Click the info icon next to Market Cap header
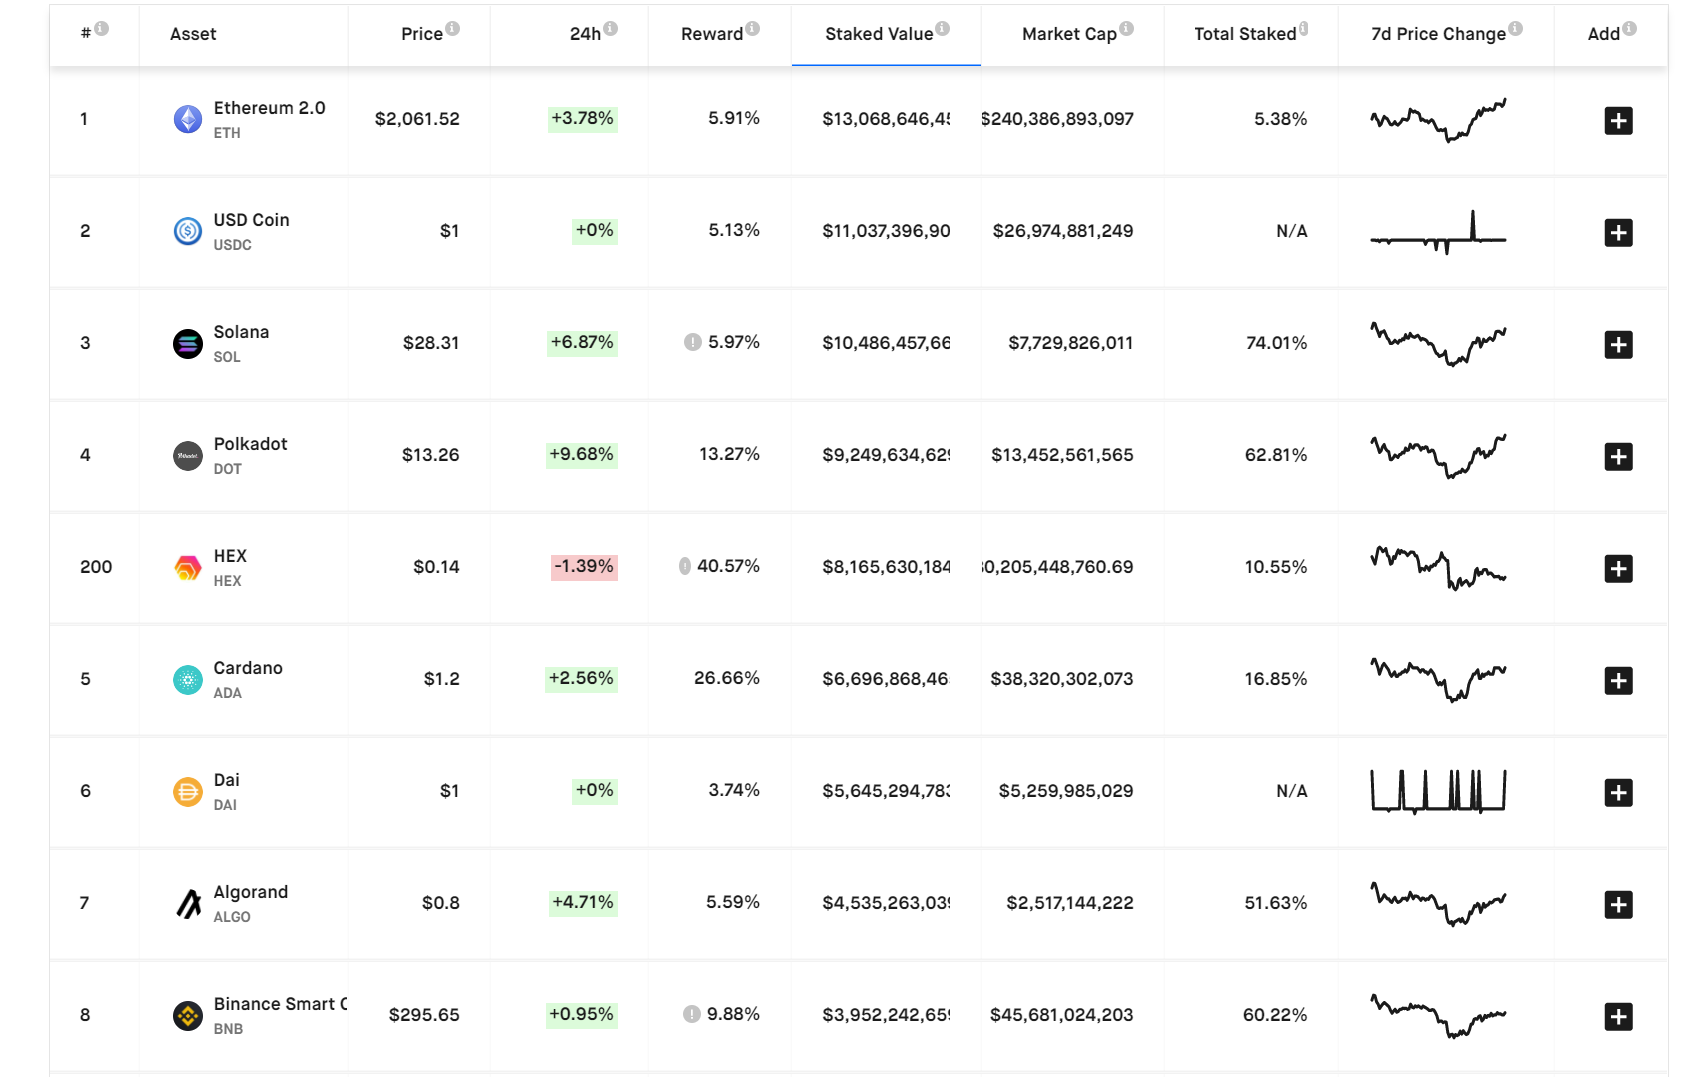Viewport: 1703px width, 1077px height. (1127, 28)
